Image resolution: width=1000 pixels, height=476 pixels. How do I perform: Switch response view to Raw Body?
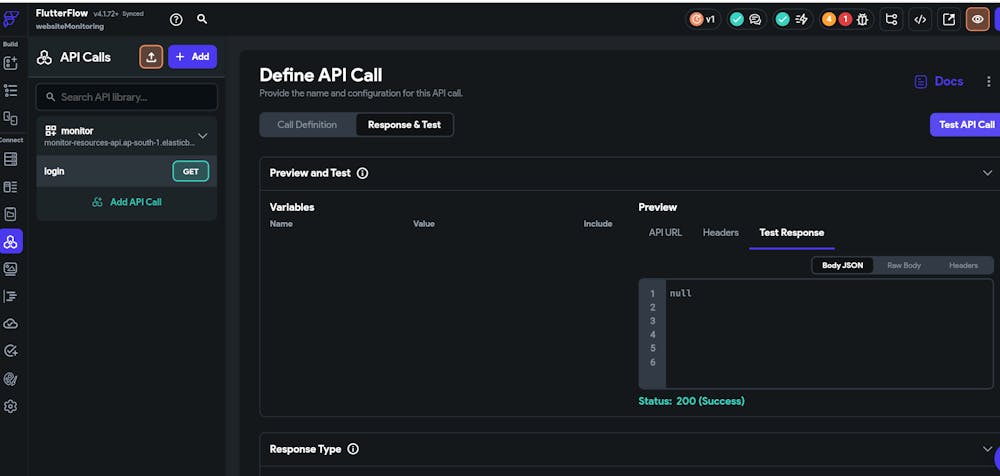click(x=904, y=265)
